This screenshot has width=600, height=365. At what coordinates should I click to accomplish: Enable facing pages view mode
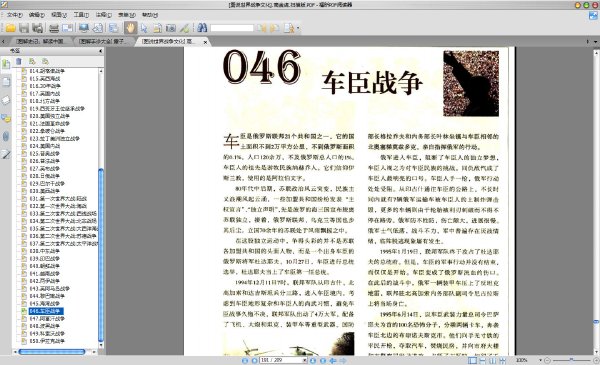pyautogui.click(x=493, y=360)
